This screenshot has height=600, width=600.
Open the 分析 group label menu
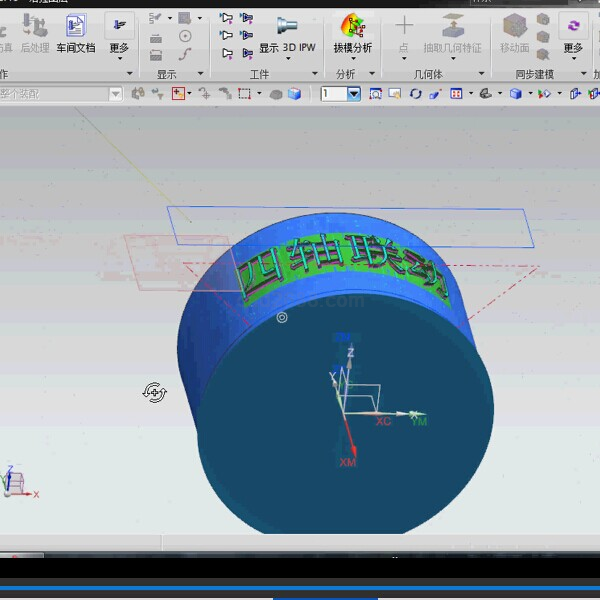point(346,74)
